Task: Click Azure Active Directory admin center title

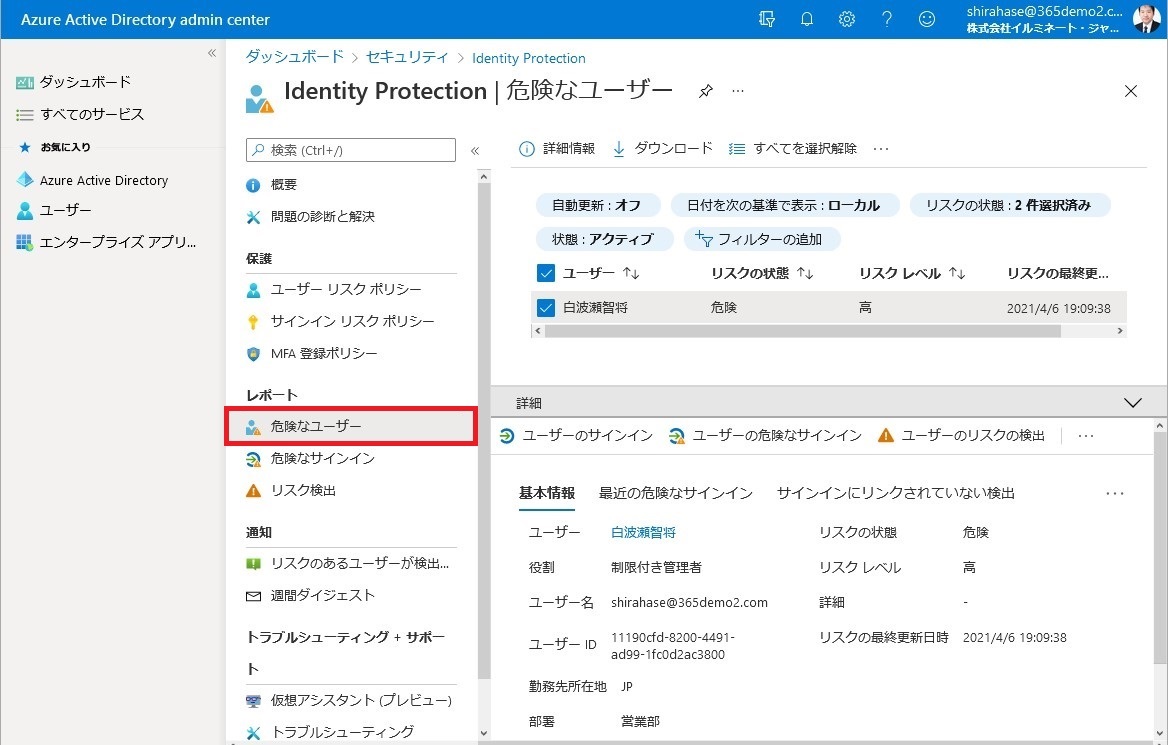Action: (x=145, y=19)
